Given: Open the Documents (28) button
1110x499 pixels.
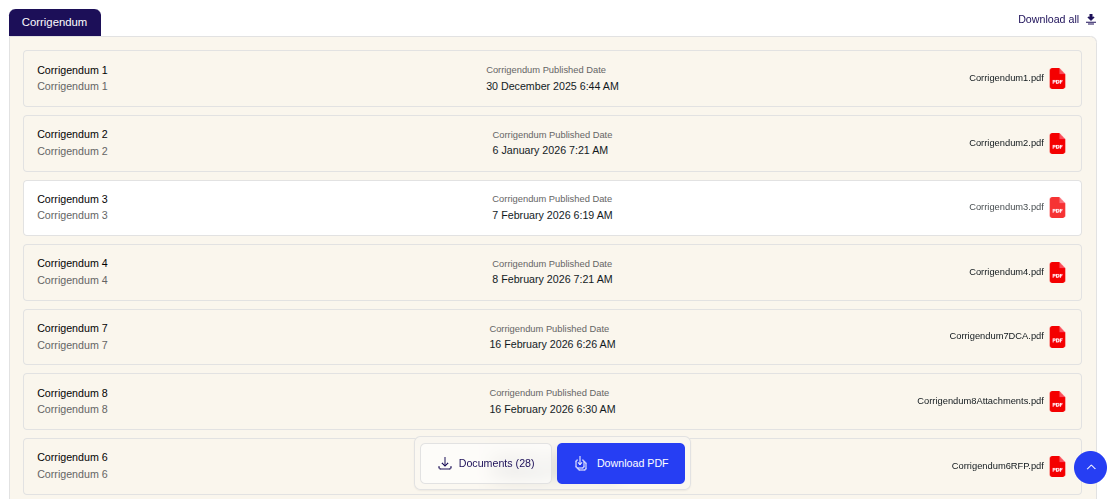Looking at the screenshot, I should coord(486,464).
